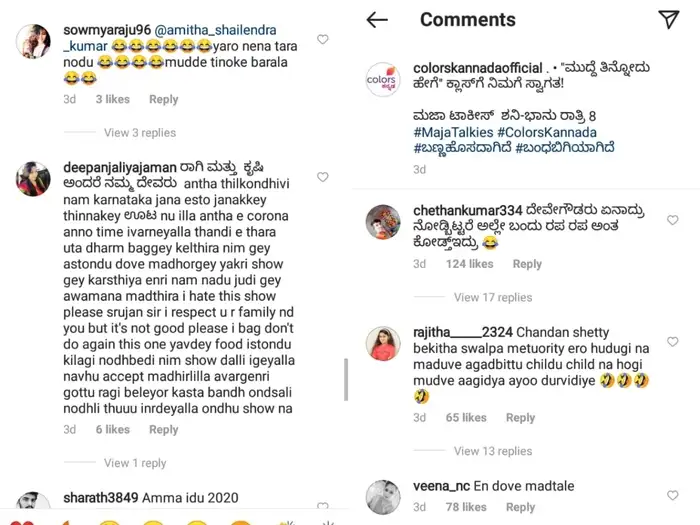This screenshot has width=700, height=525.
Task: Open direct share paper plane icon
Action: (x=668, y=20)
